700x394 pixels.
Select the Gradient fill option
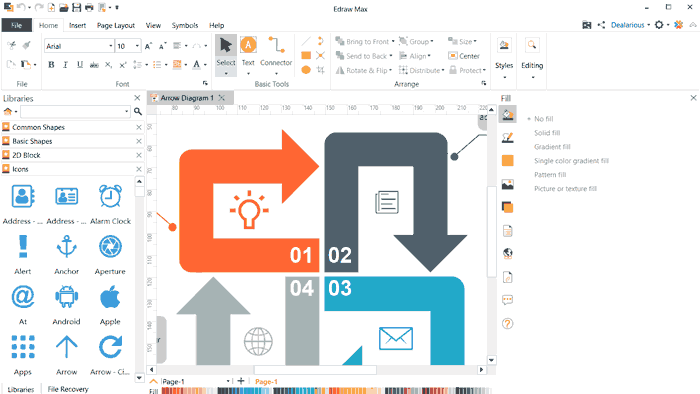[x=552, y=146]
